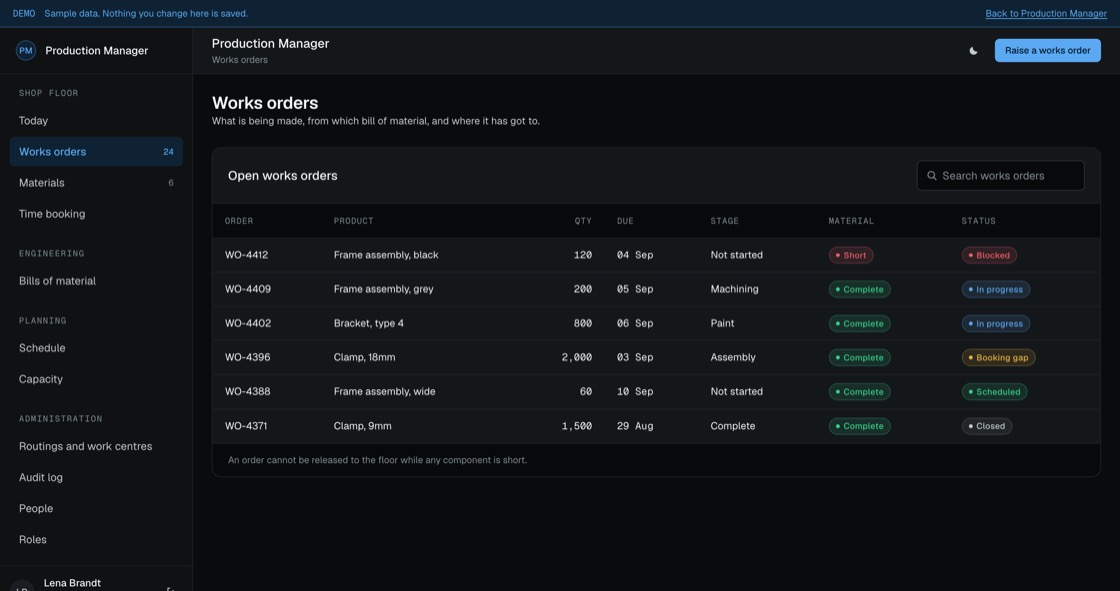Click the STATUS column header
This screenshot has width=1120, height=591.
pos(978,221)
